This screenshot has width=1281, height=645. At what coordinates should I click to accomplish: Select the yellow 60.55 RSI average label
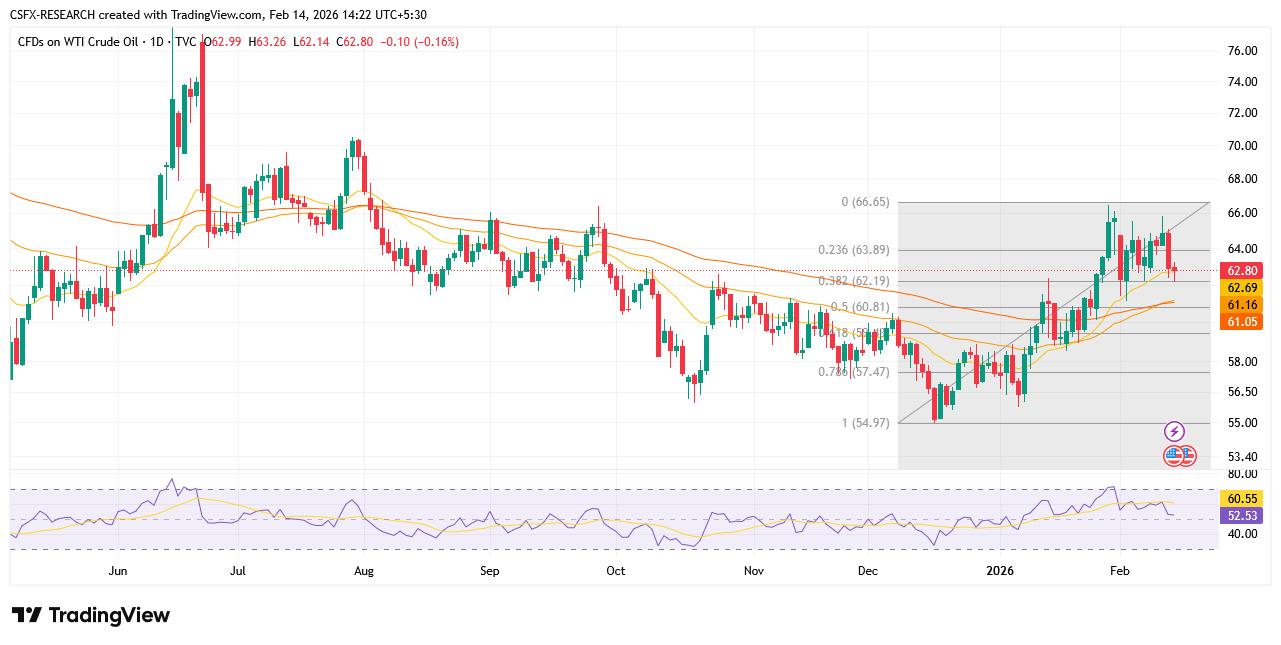(x=1241, y=498)
